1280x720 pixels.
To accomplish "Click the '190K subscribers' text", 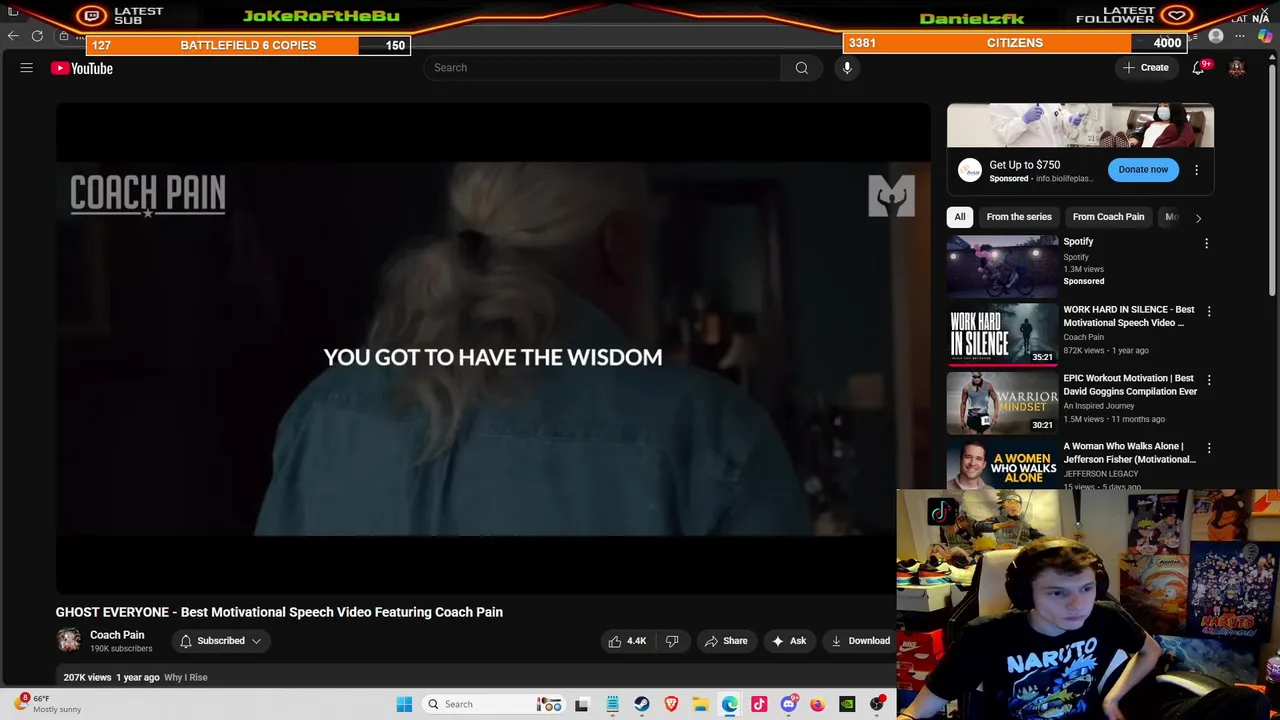I will [x=121, y=649].
